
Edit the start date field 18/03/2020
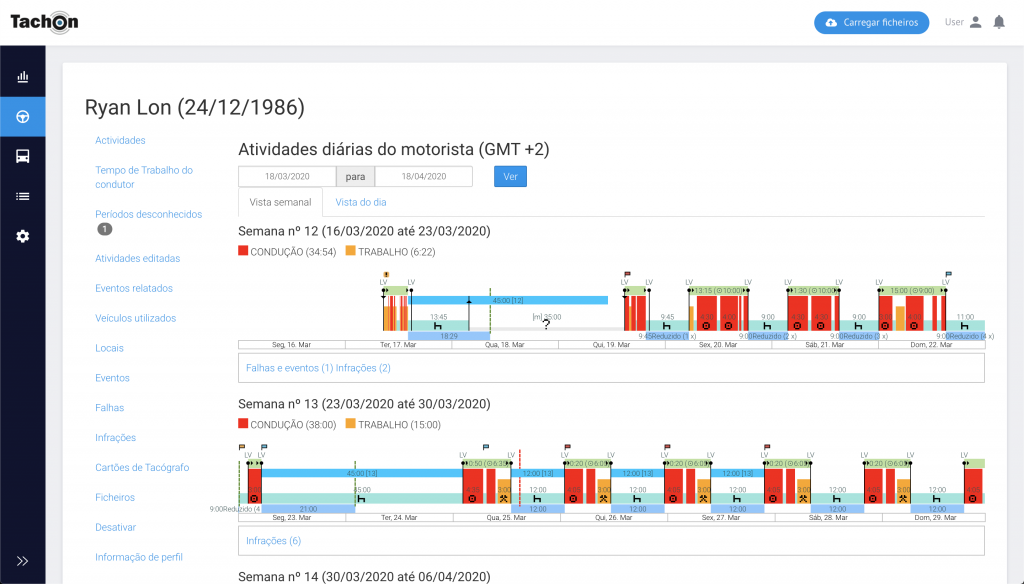pyautogui.click(x=286, y=176)
